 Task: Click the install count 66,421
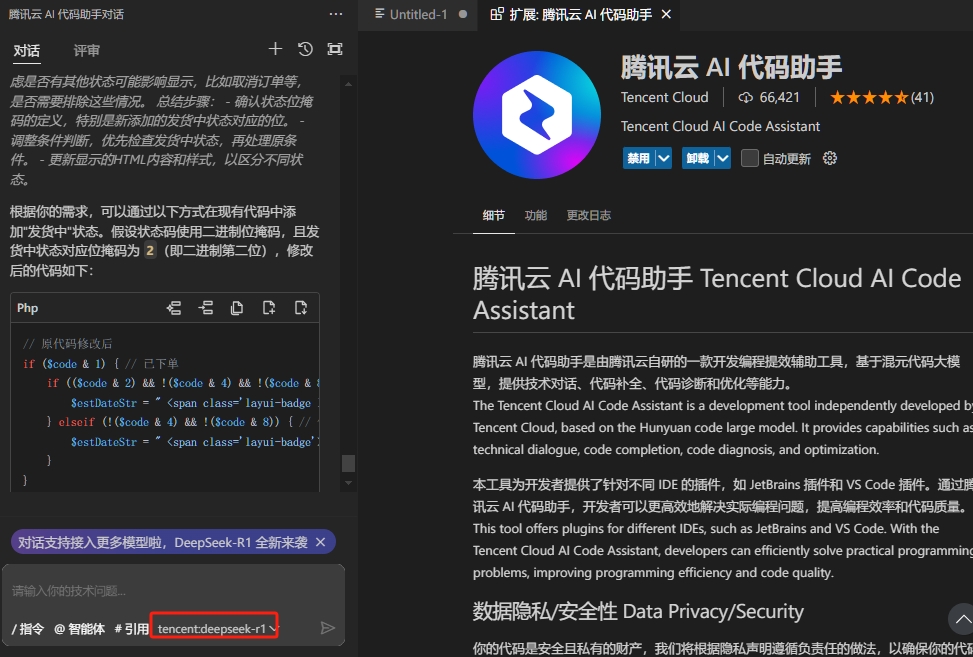769,97
